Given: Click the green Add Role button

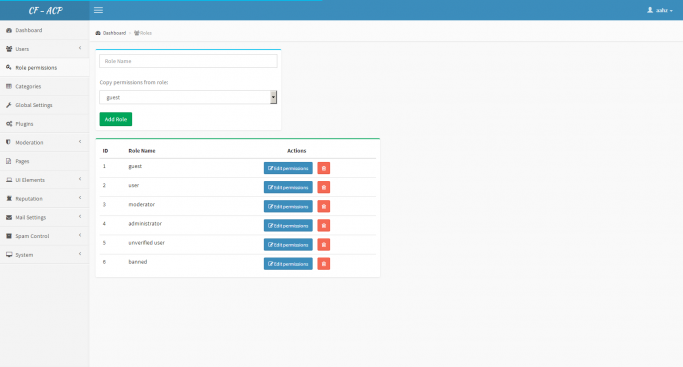Looking at the screenshot, I should pyautogui.click(x=116, y=119).
